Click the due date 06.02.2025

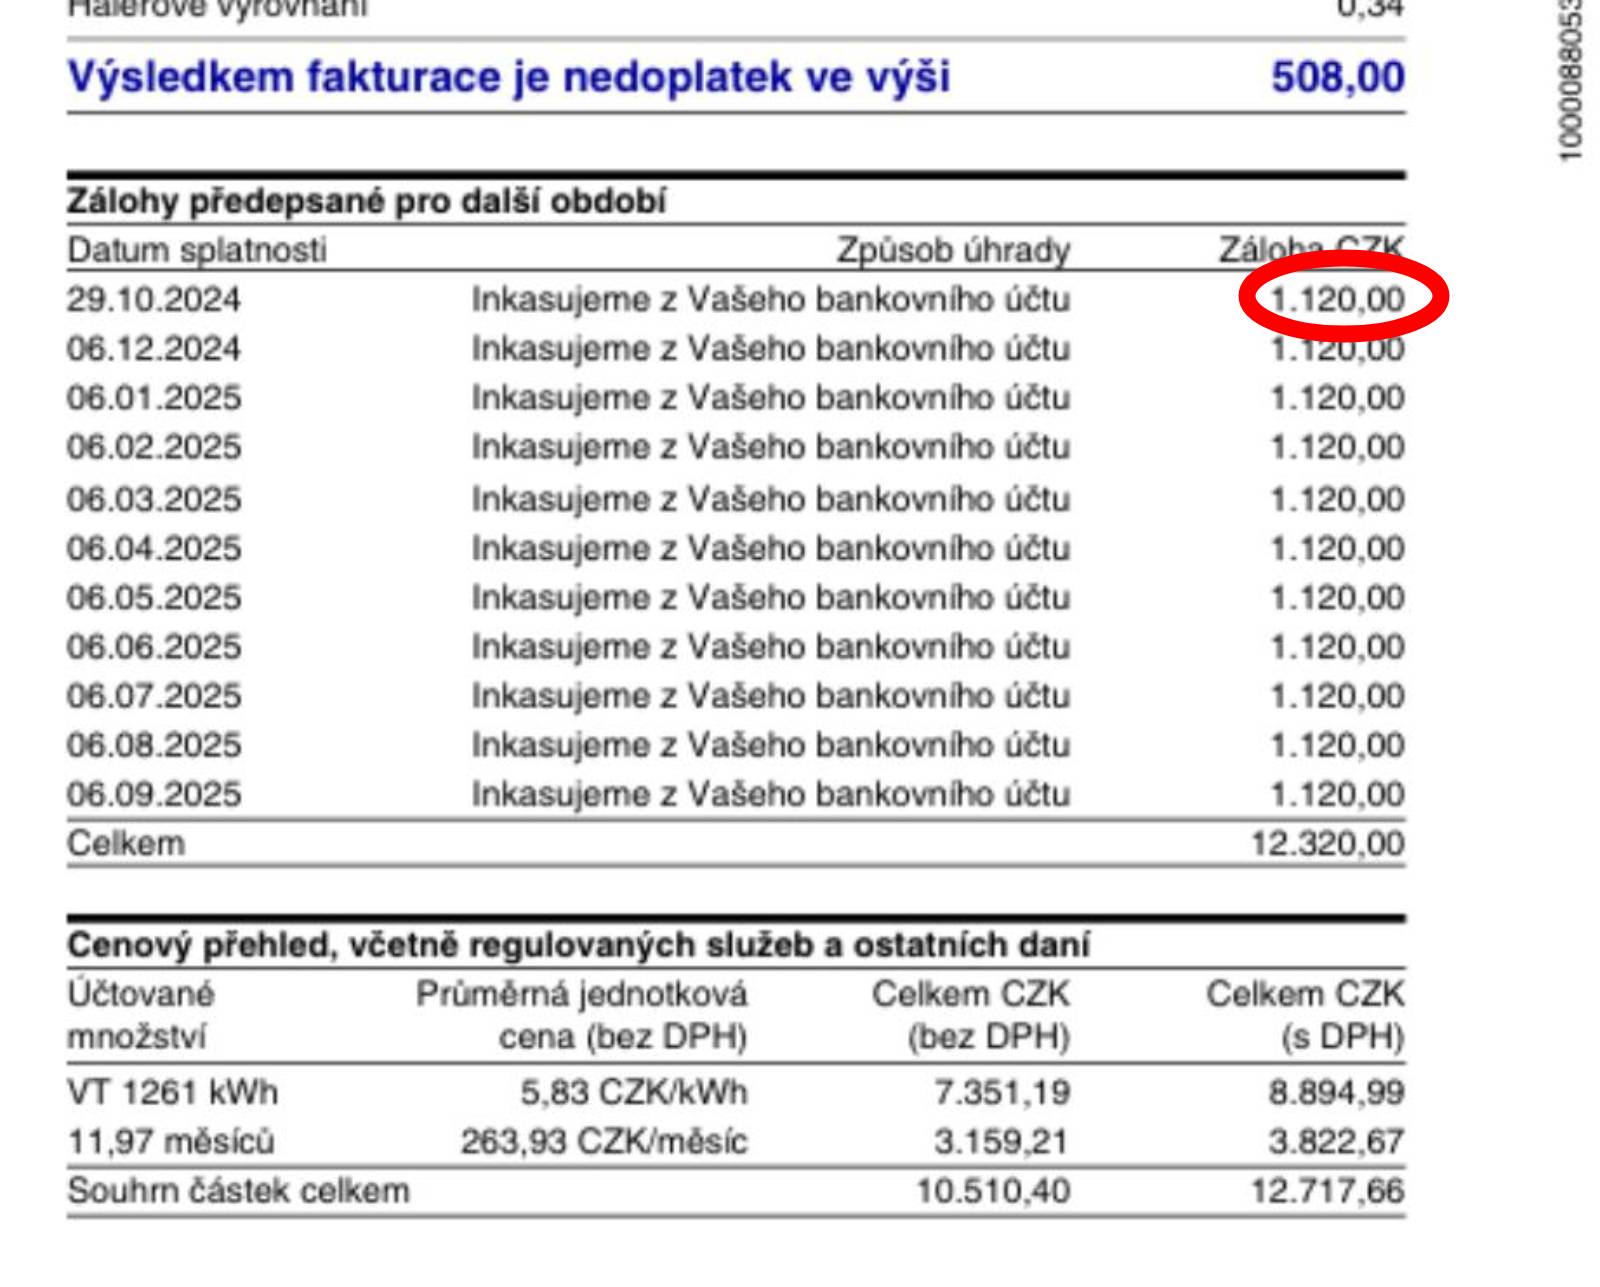coord(154,447)
